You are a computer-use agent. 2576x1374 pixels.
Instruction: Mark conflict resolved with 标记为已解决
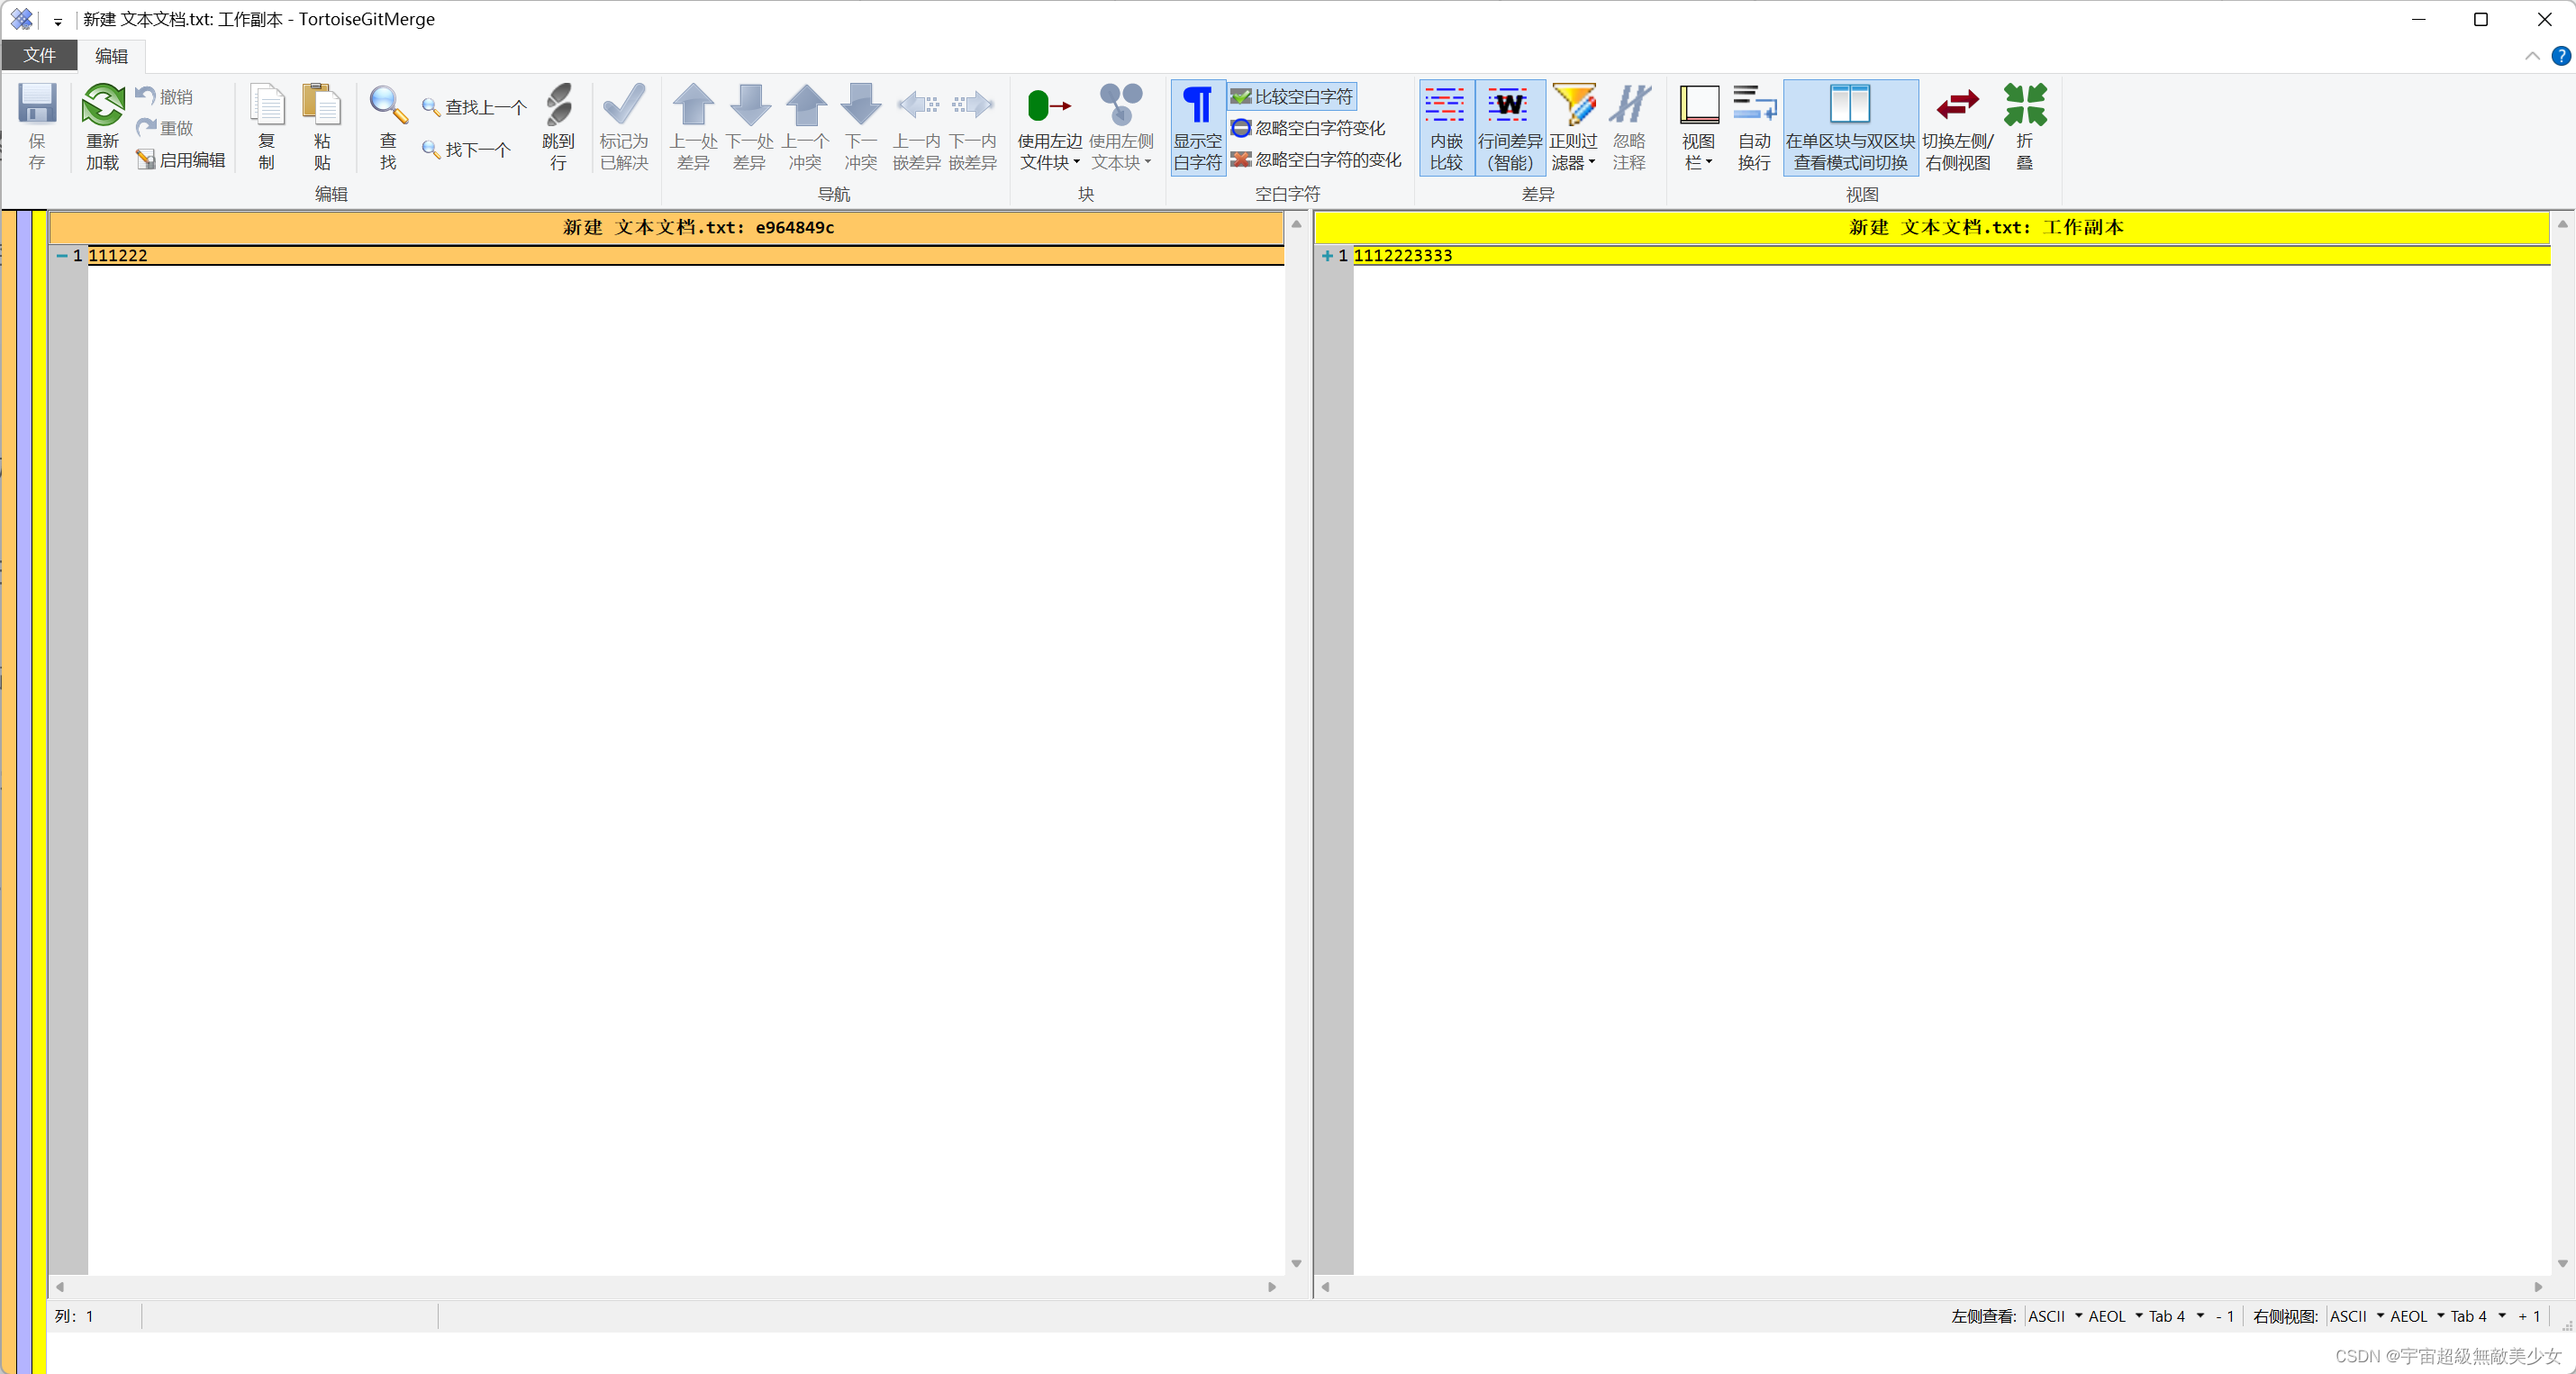pyautogui.click(x=624, y=127)
